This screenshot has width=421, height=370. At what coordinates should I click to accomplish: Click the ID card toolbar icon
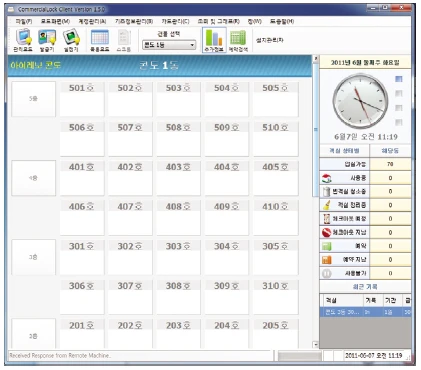point(47,37)
